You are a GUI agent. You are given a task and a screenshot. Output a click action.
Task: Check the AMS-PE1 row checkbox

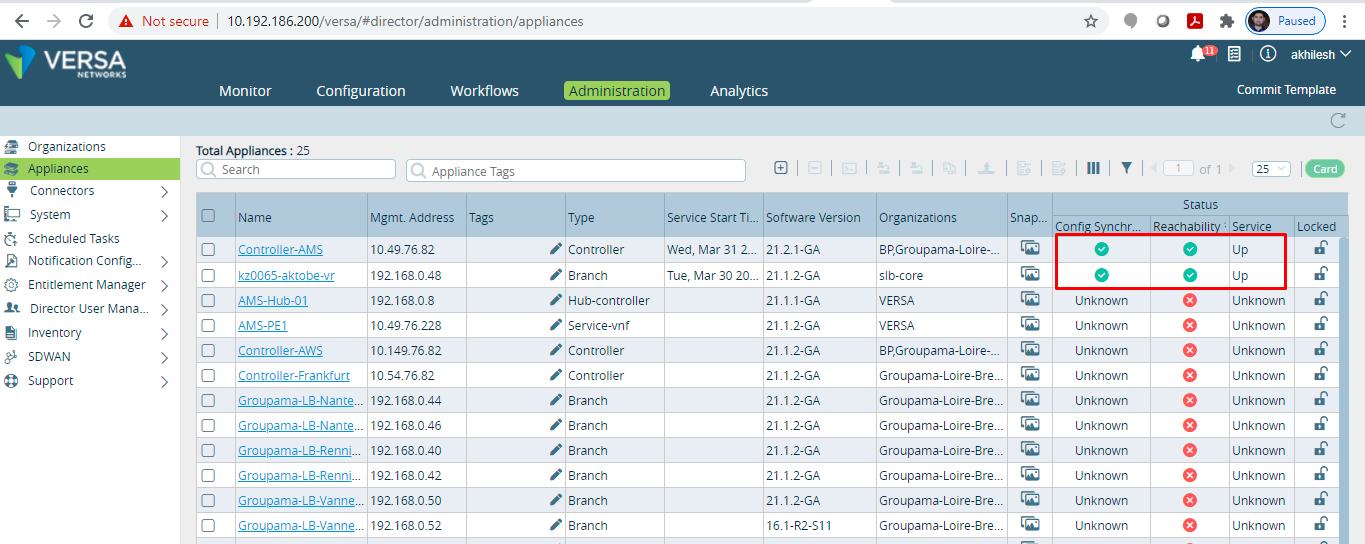point(208,325)
